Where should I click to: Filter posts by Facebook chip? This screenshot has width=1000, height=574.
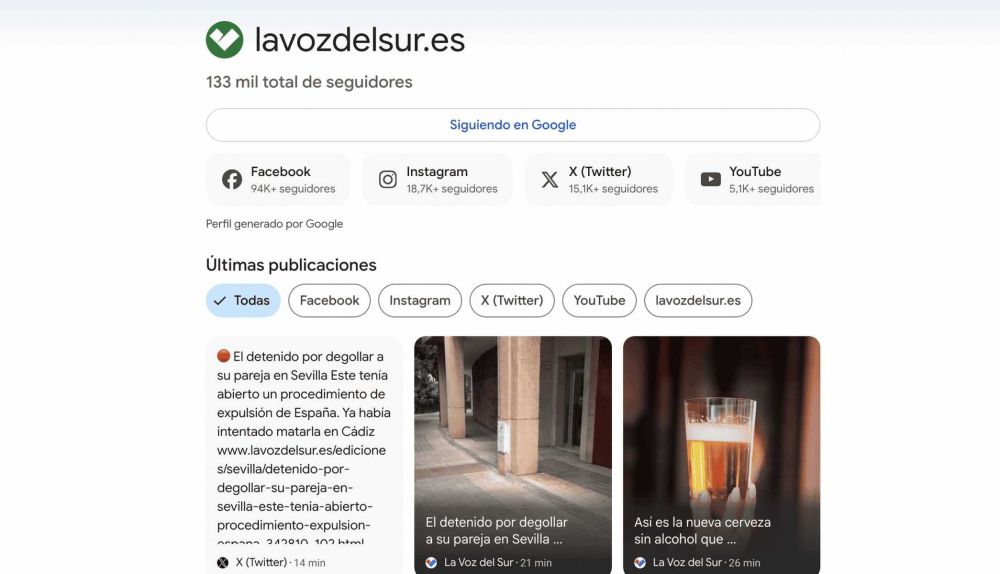pyautogui.click(x=329, y=300)
